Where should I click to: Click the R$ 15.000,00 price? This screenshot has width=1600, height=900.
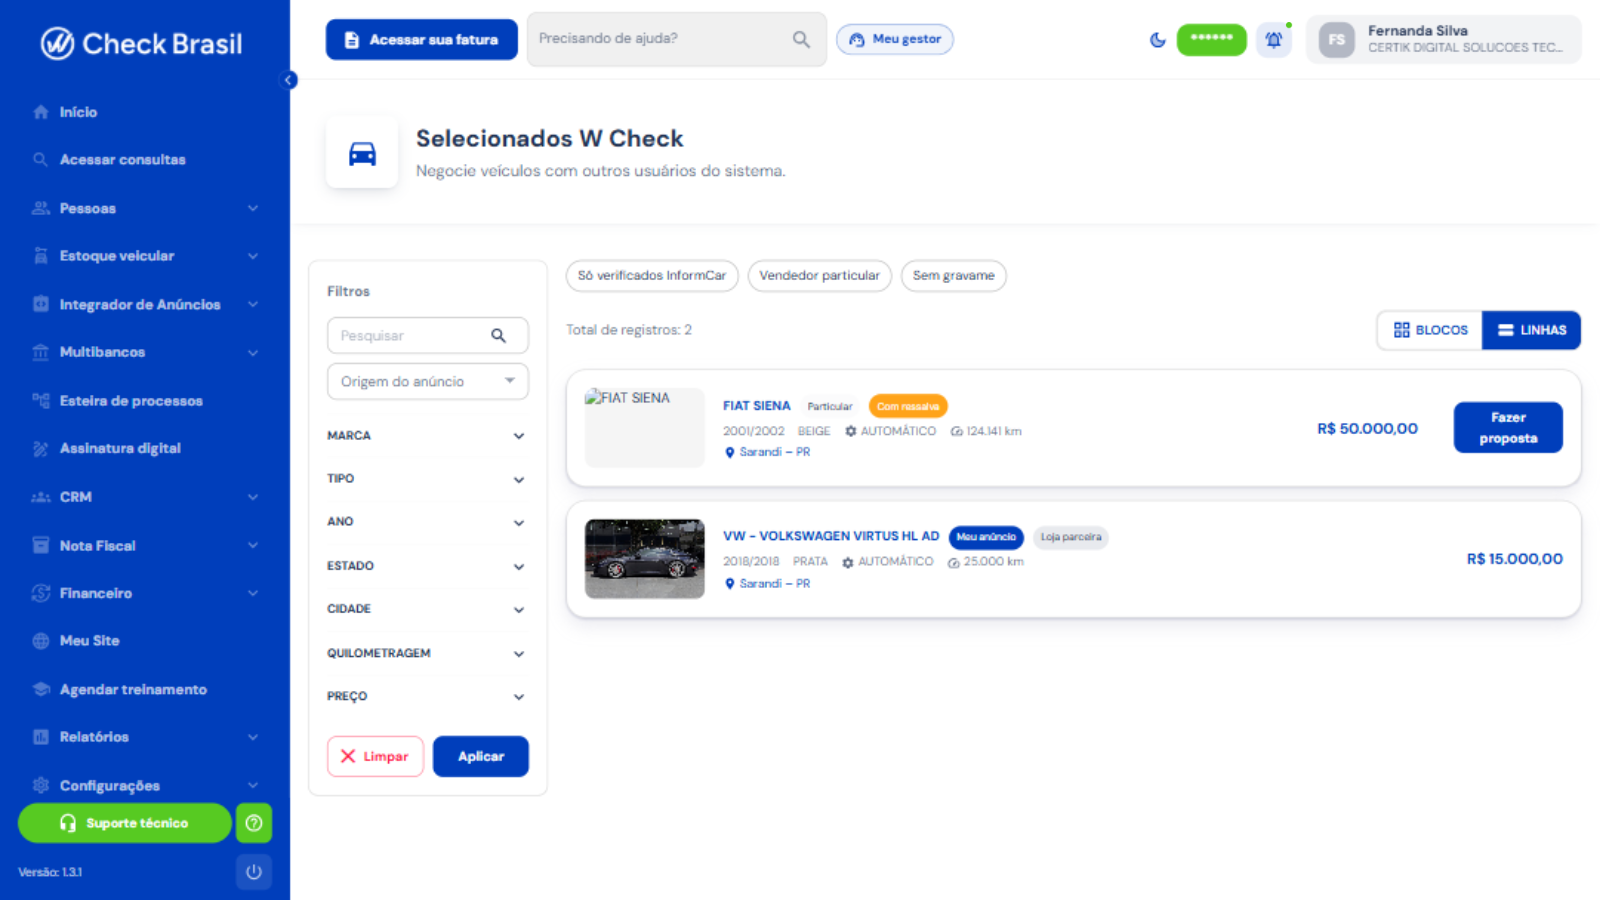pyautogui.click(x=1514, y=559)
